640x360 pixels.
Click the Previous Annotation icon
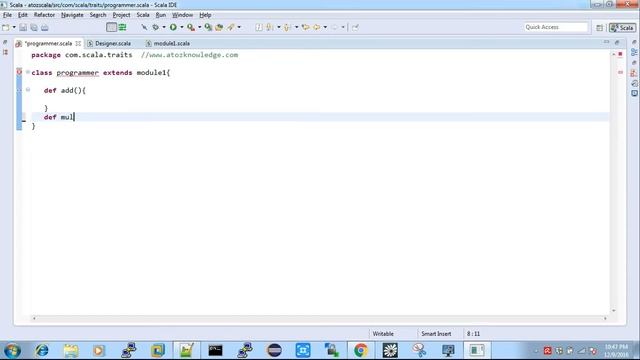tap(287, 27)
